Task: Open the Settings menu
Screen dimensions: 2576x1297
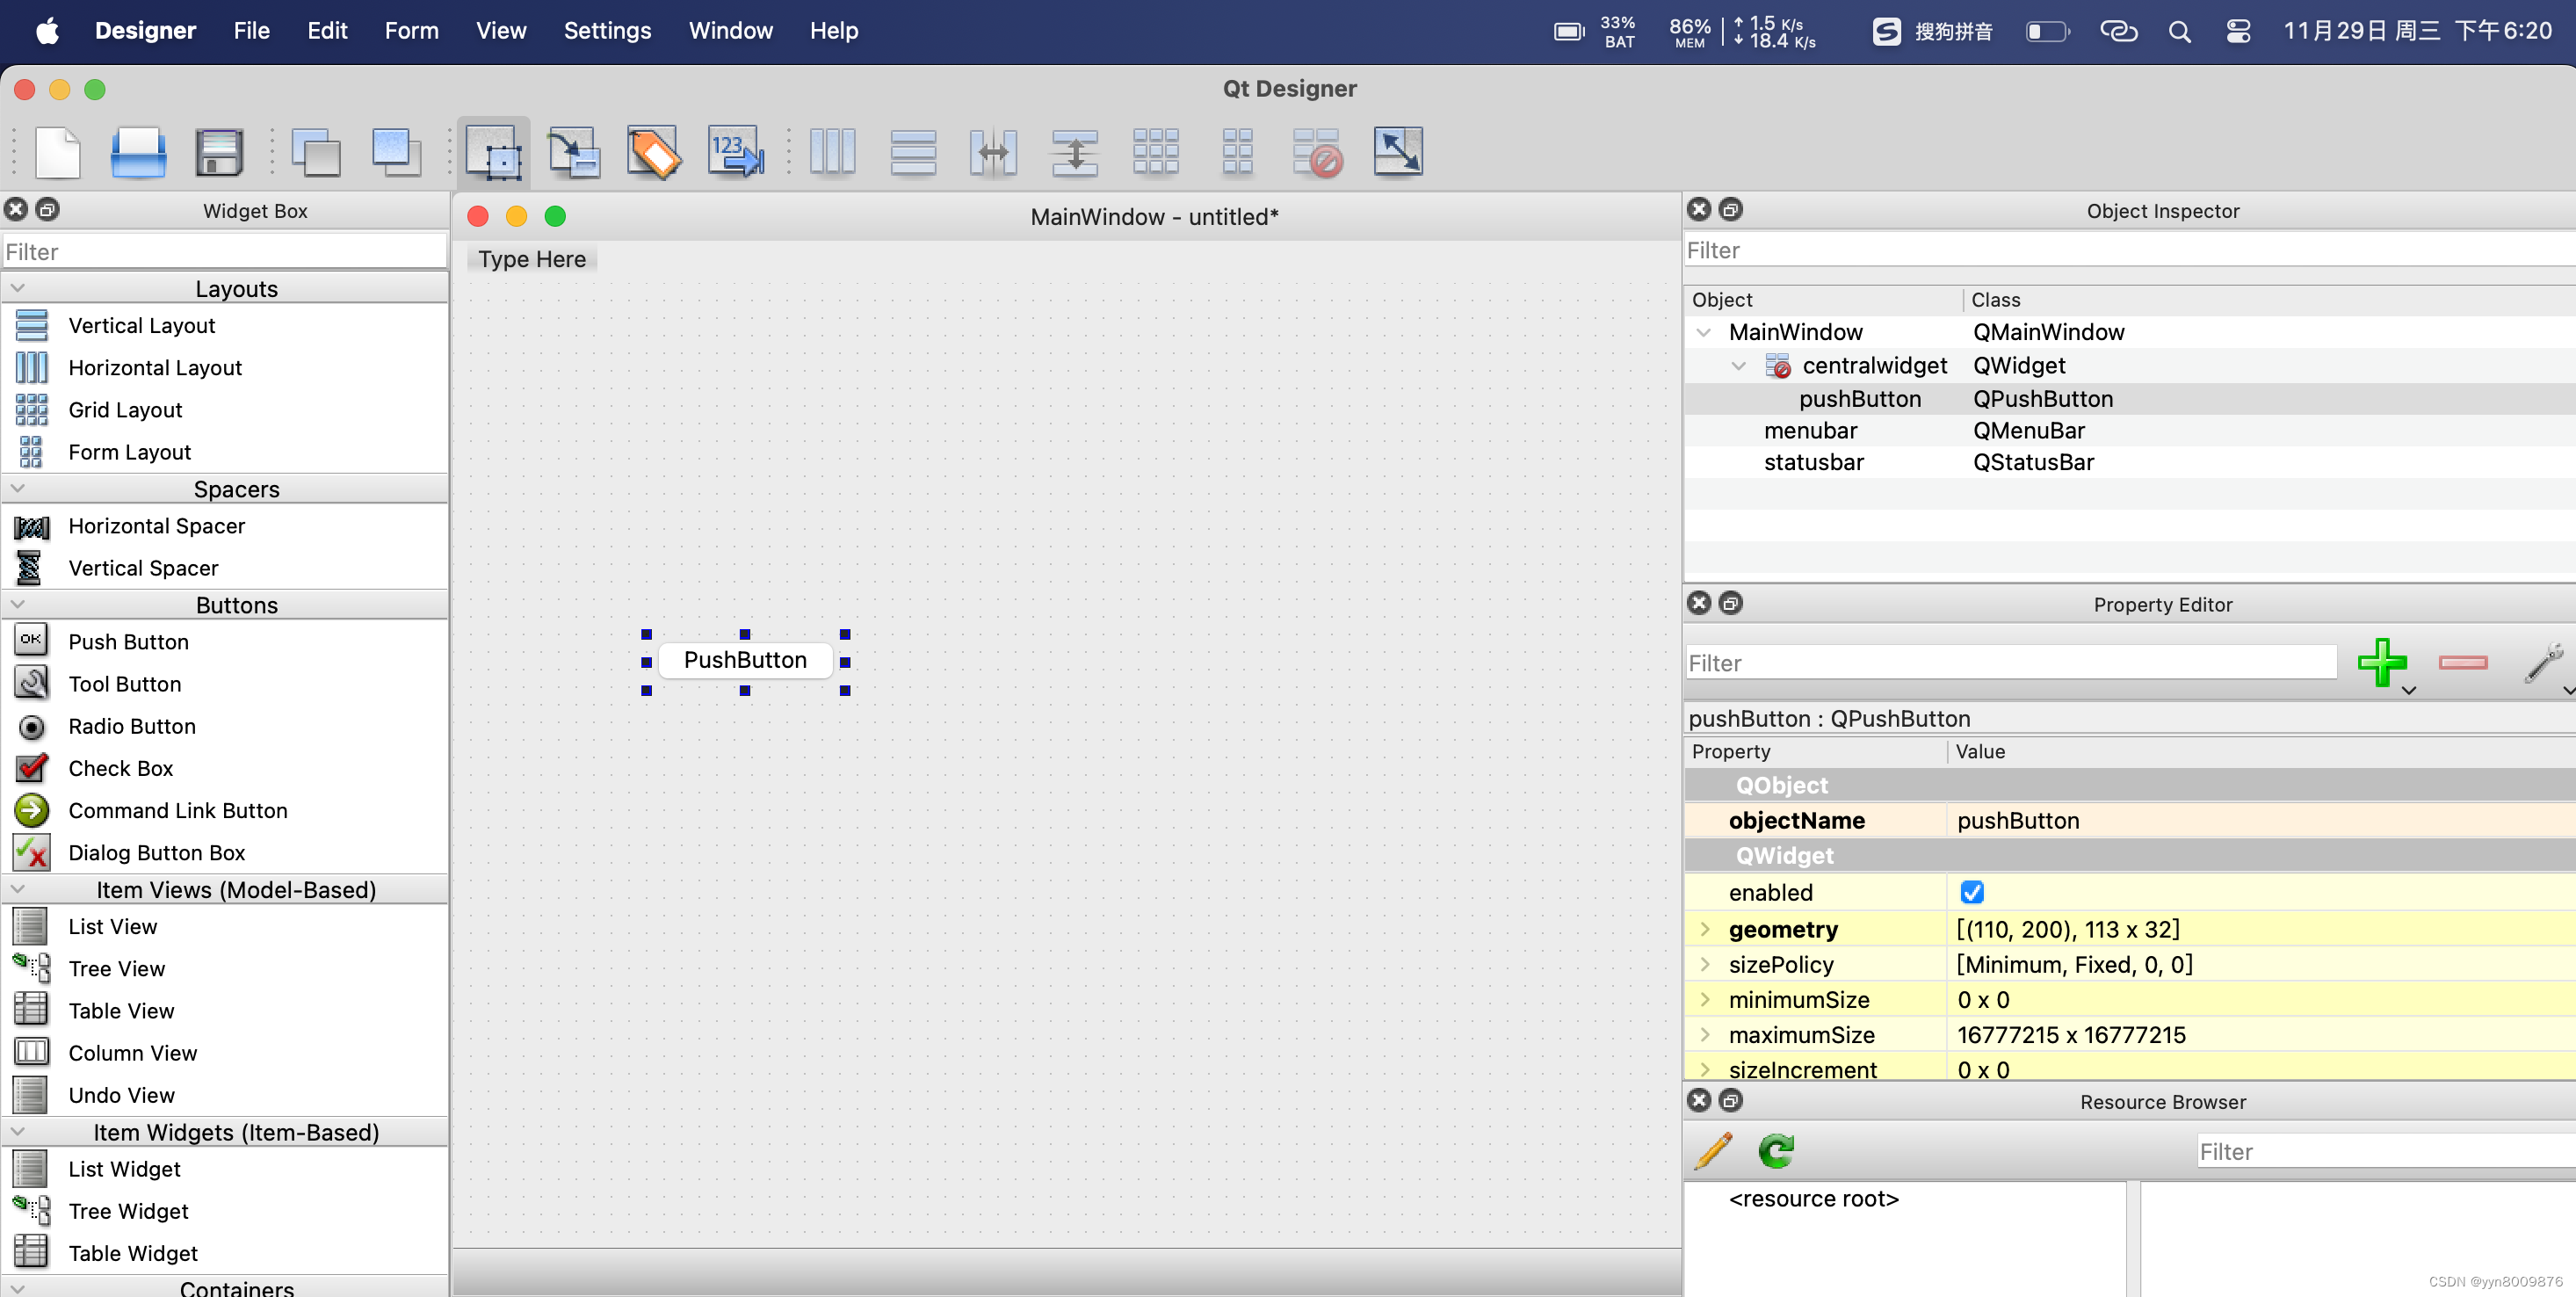Action: coord(606,31)
